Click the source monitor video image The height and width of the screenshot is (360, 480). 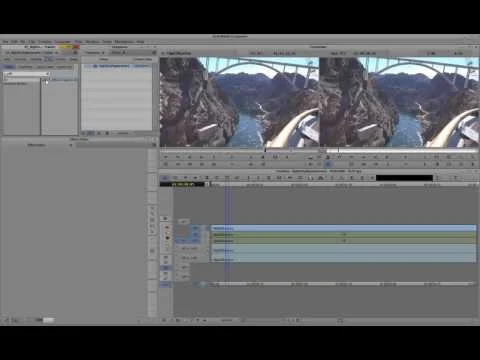coord(239,102)
